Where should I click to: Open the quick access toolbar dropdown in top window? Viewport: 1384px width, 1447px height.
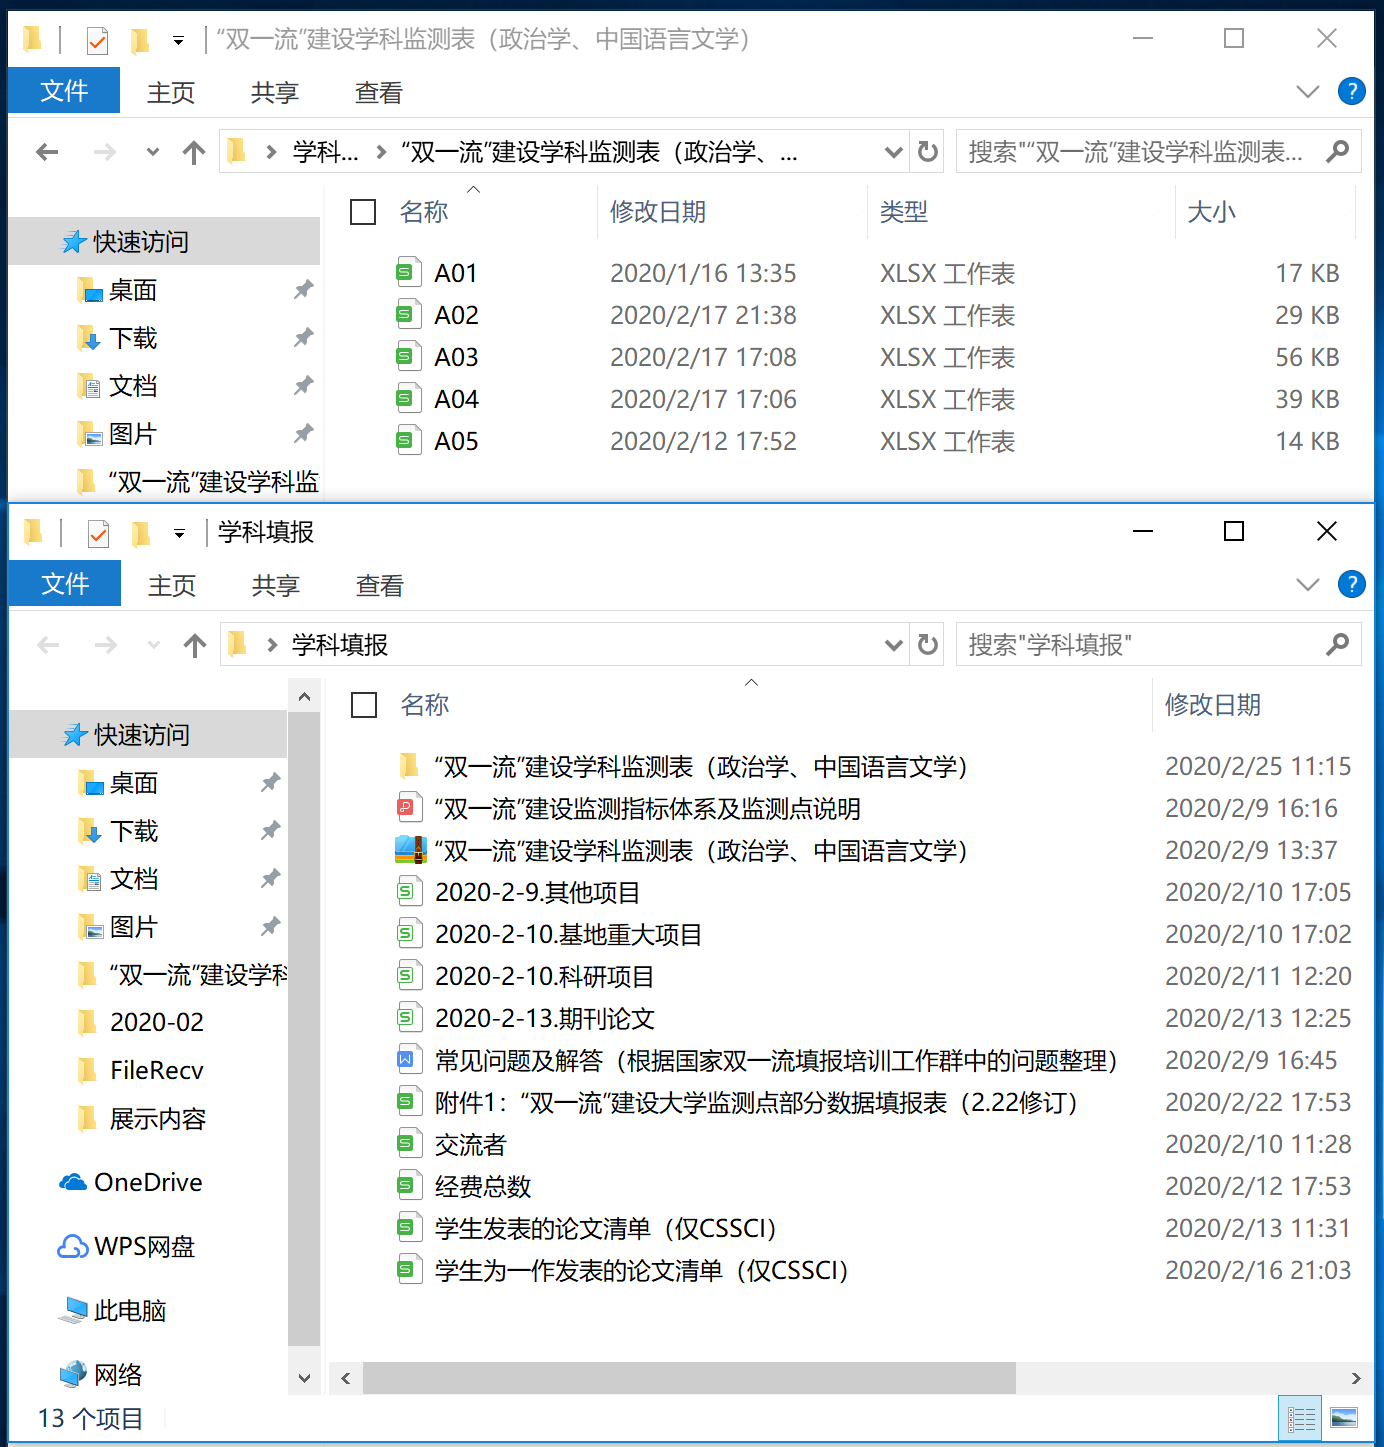(x=178, y=41)
